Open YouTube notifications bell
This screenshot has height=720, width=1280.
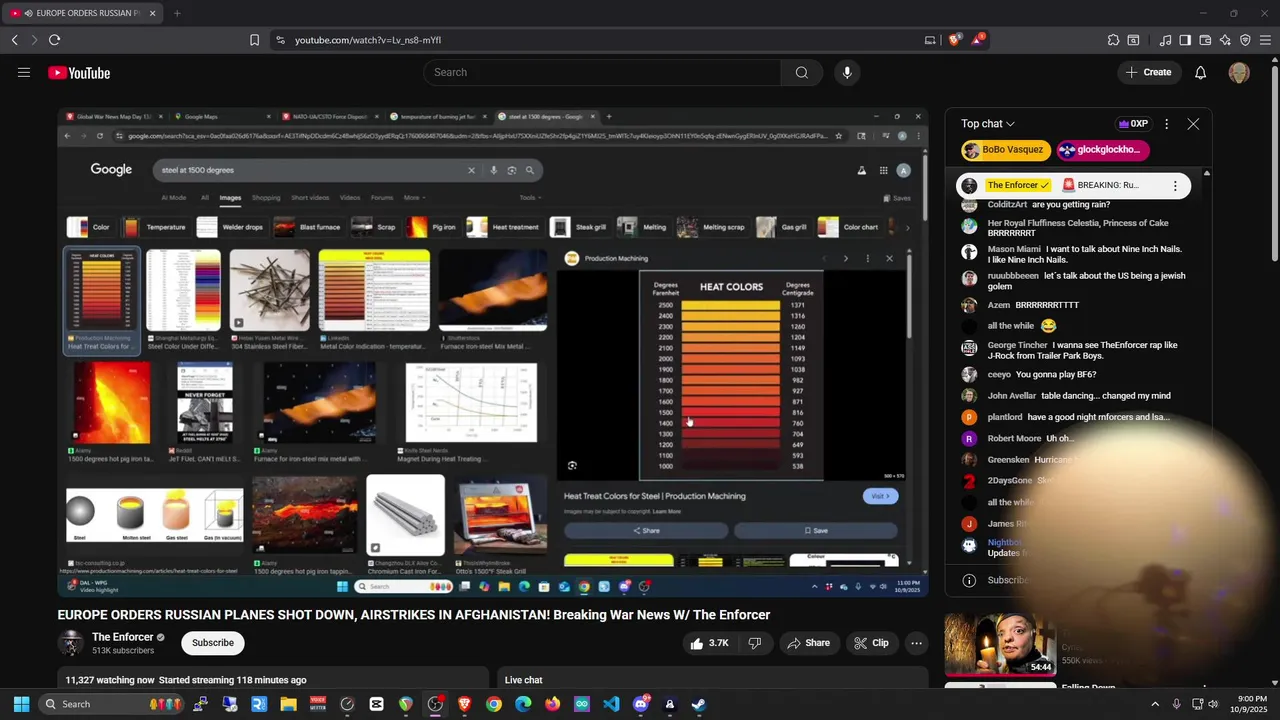[x=1200, y=72]
